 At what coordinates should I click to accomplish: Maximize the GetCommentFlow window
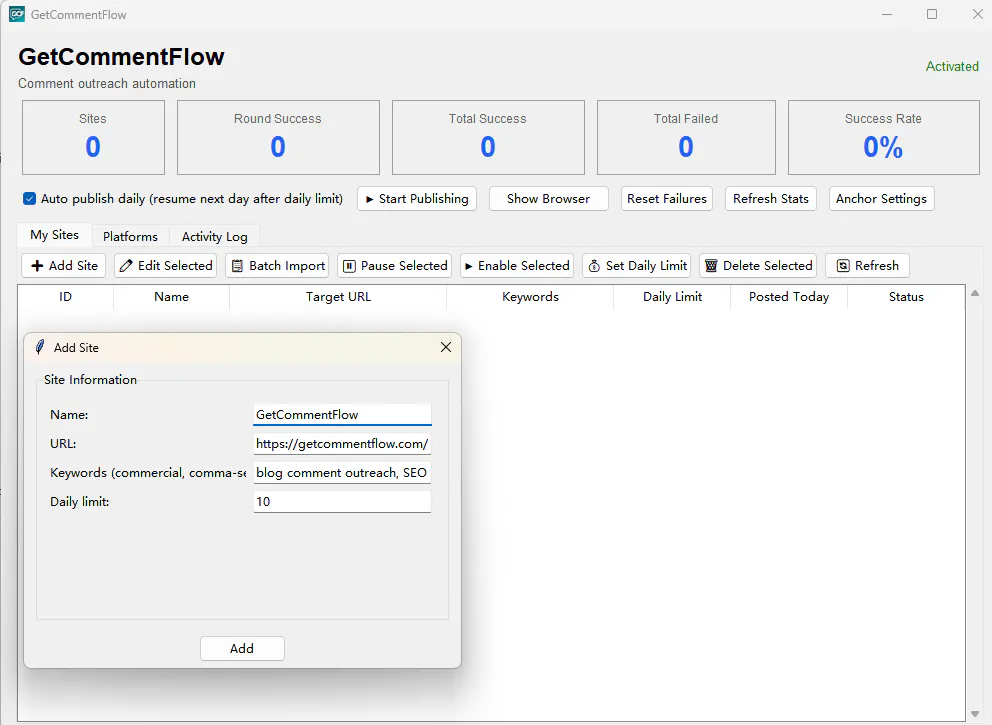click(932, 14)
